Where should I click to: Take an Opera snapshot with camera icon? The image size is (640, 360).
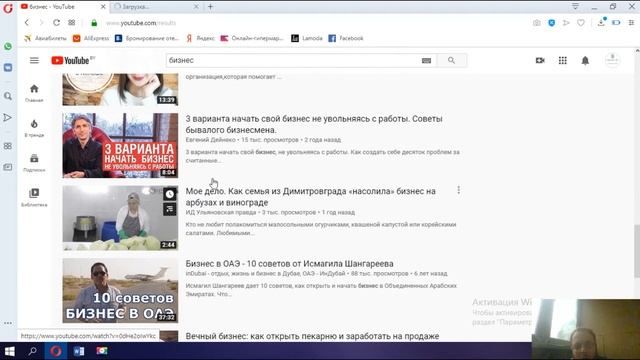point(537,23)
